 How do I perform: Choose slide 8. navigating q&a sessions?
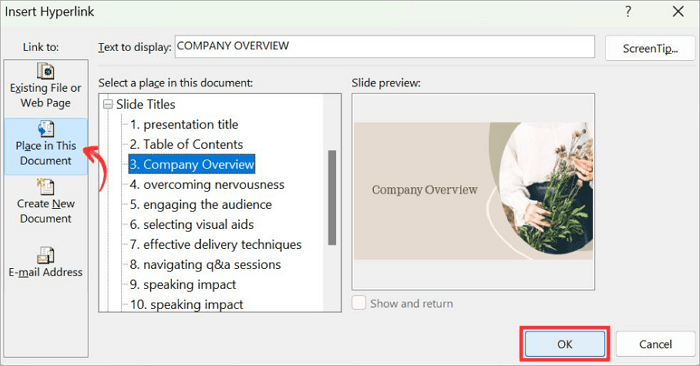point(205,265)
